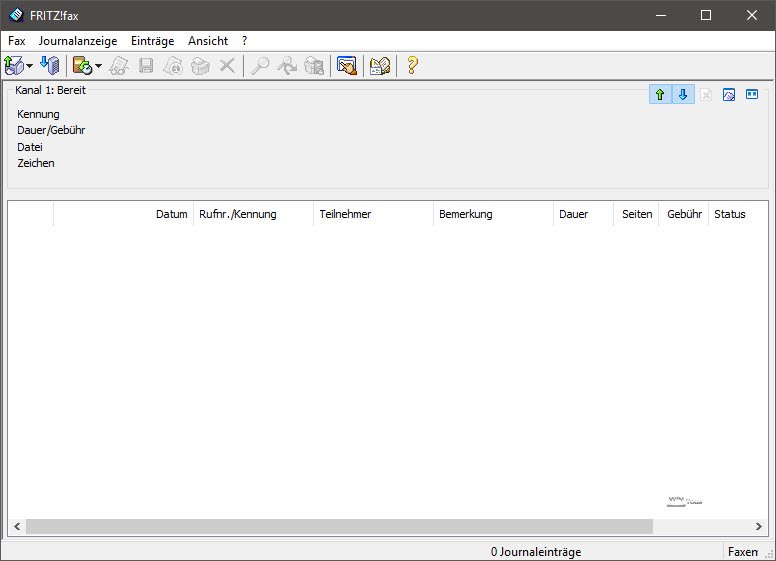The image size is (776, 561).
Task: Click the fax settings window toolbar icon
Action: [347, 66]
